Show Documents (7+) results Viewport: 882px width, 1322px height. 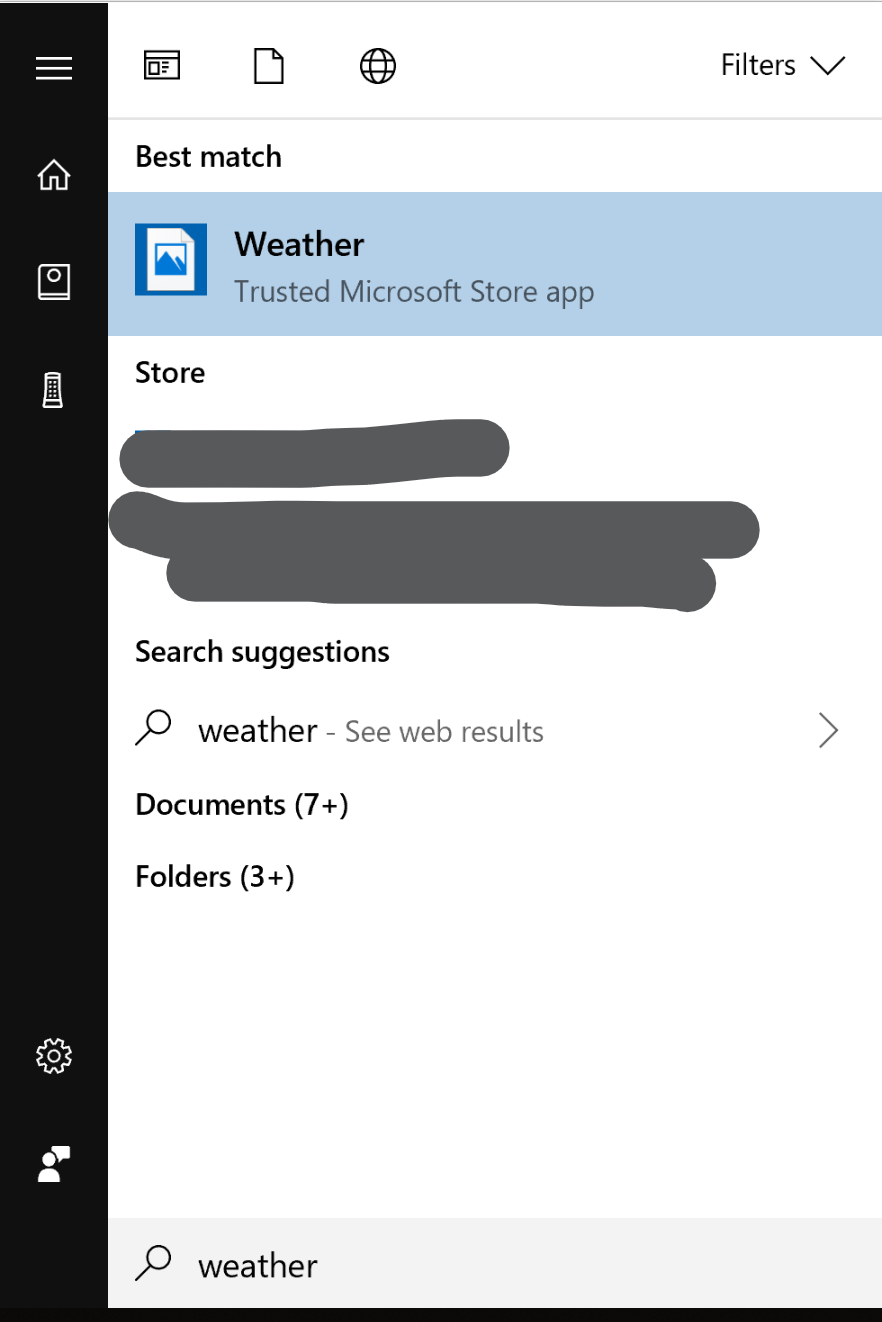click(x=241, y=805)
